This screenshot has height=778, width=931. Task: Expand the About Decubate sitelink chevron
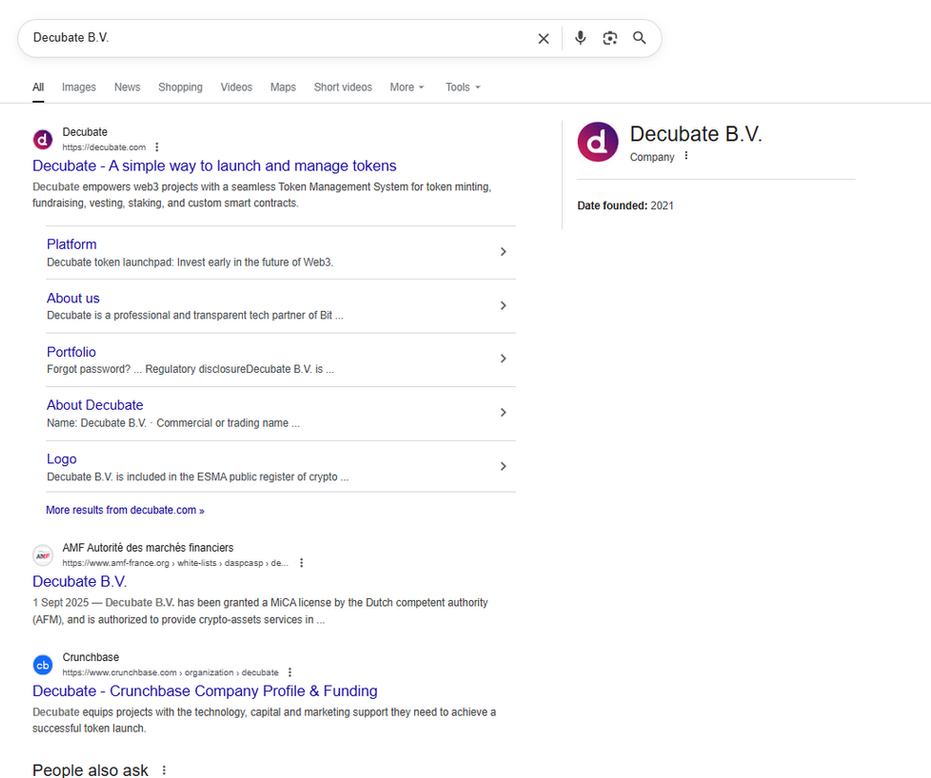click(503, 412)
